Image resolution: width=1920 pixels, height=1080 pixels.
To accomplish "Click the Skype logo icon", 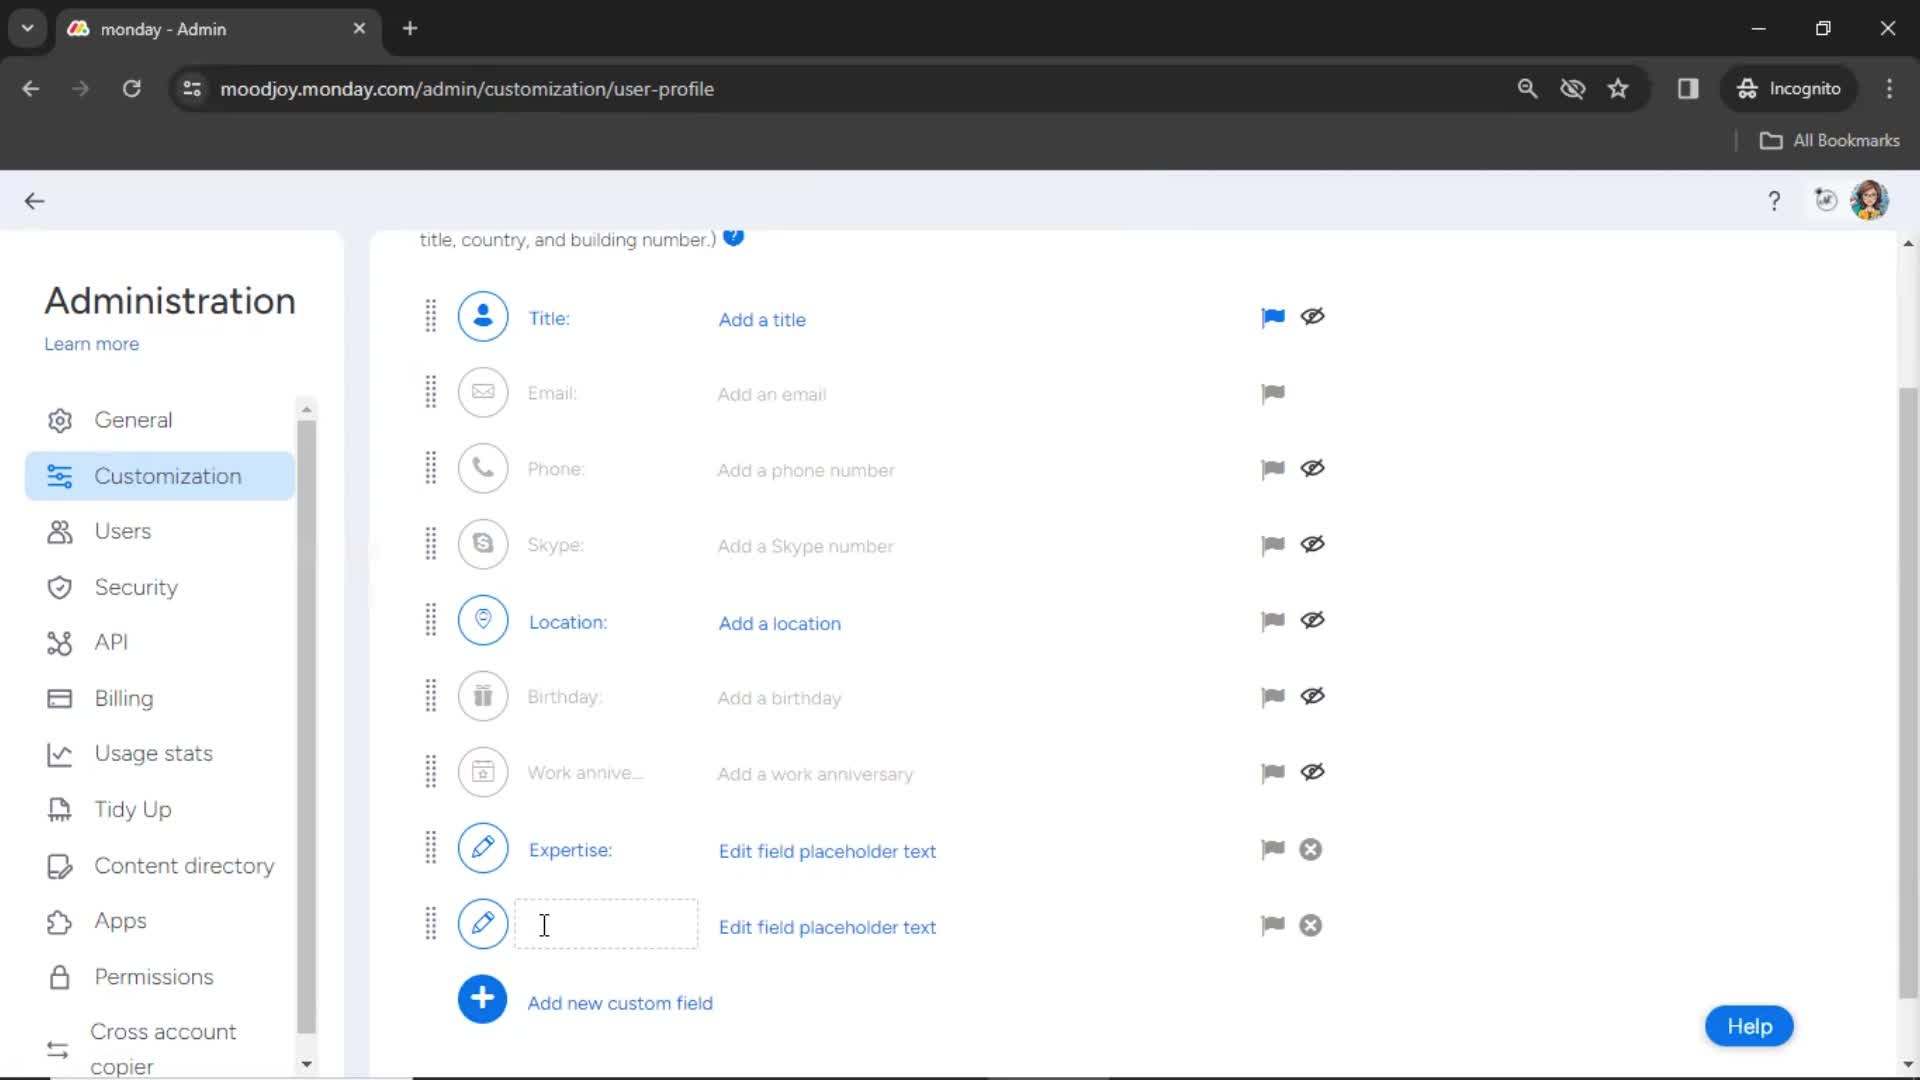I will click(x=481, y=545).
